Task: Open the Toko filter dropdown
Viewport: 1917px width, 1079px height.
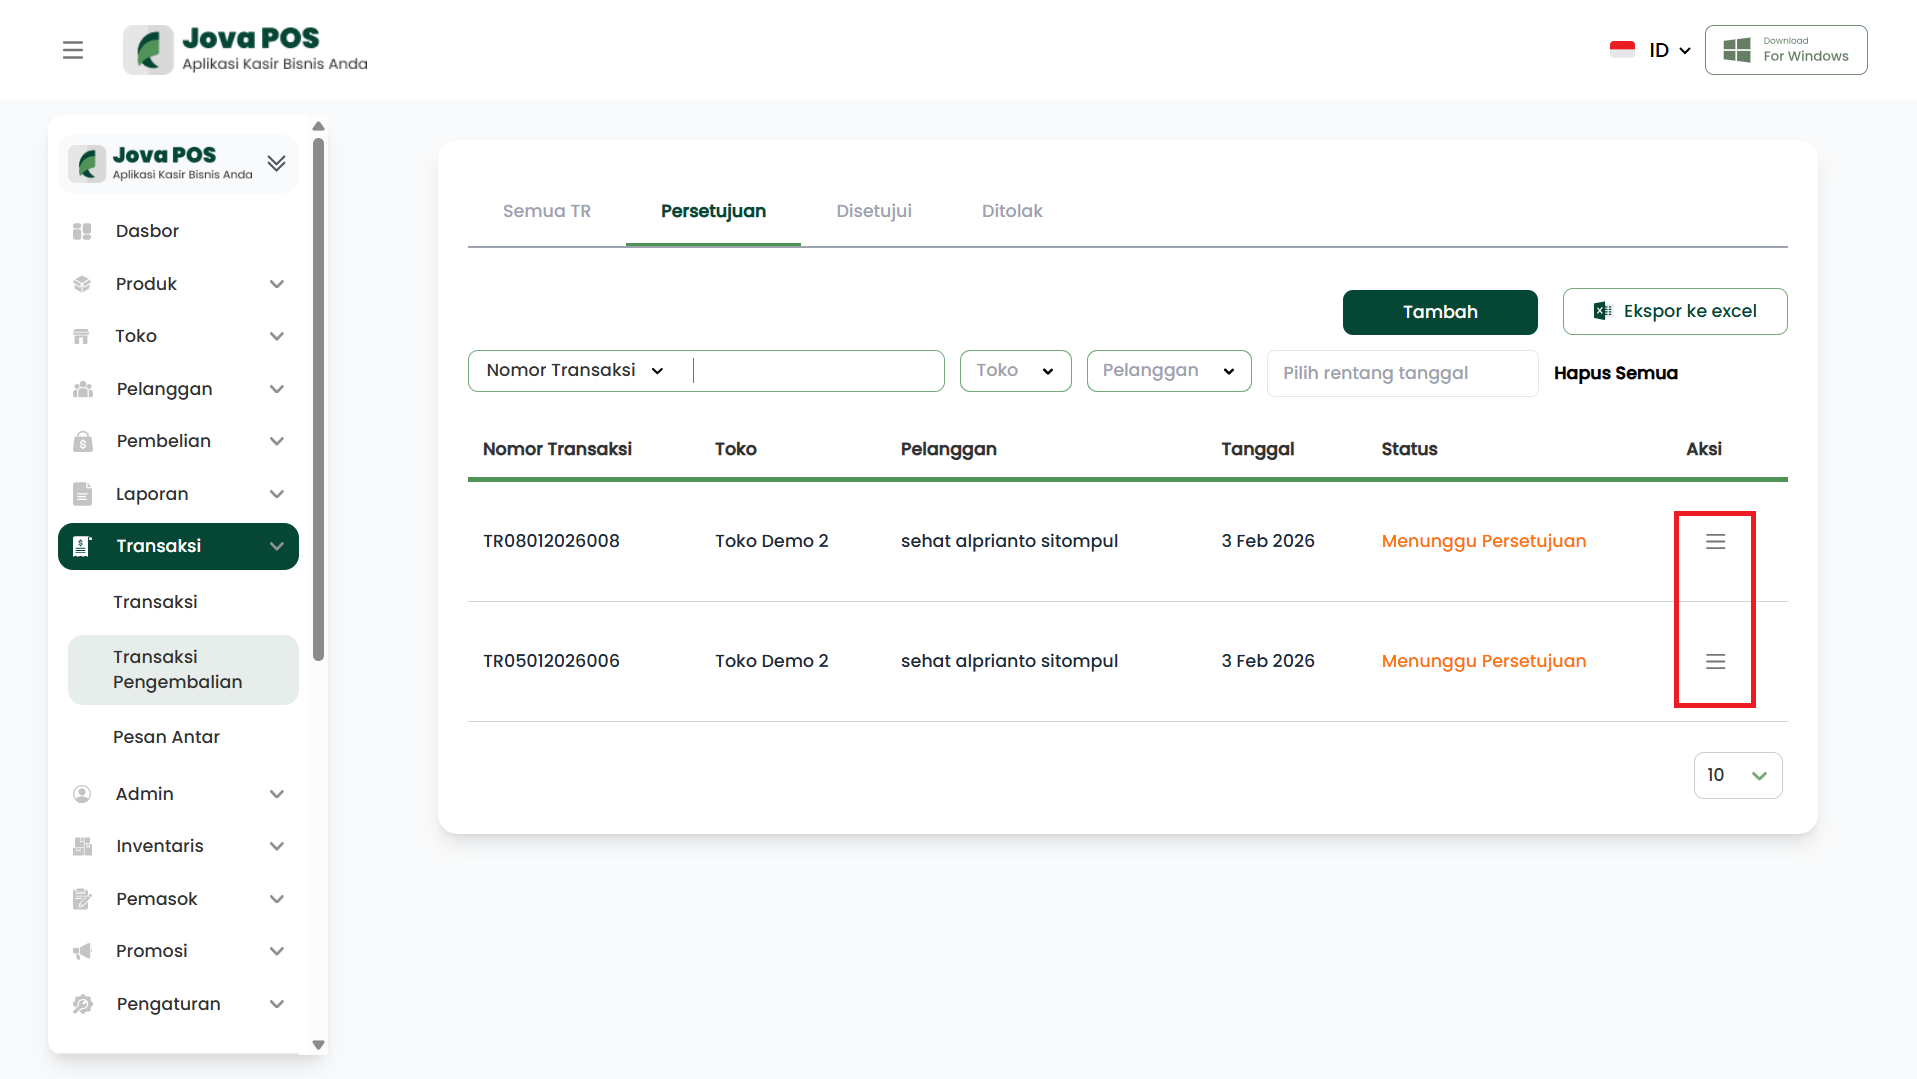Action: (1015, 371)
